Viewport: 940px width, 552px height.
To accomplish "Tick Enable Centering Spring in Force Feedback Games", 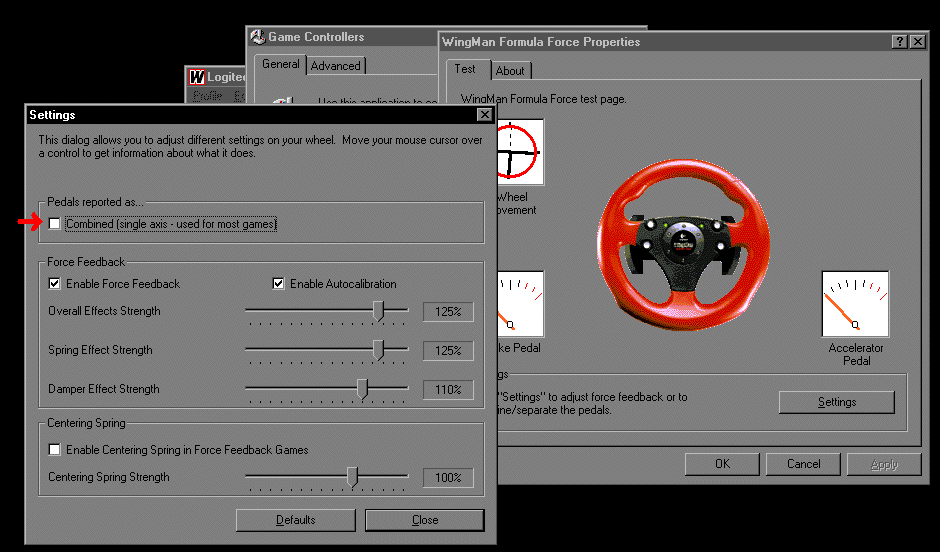I will pyautogui.click(x=55, y=450).
